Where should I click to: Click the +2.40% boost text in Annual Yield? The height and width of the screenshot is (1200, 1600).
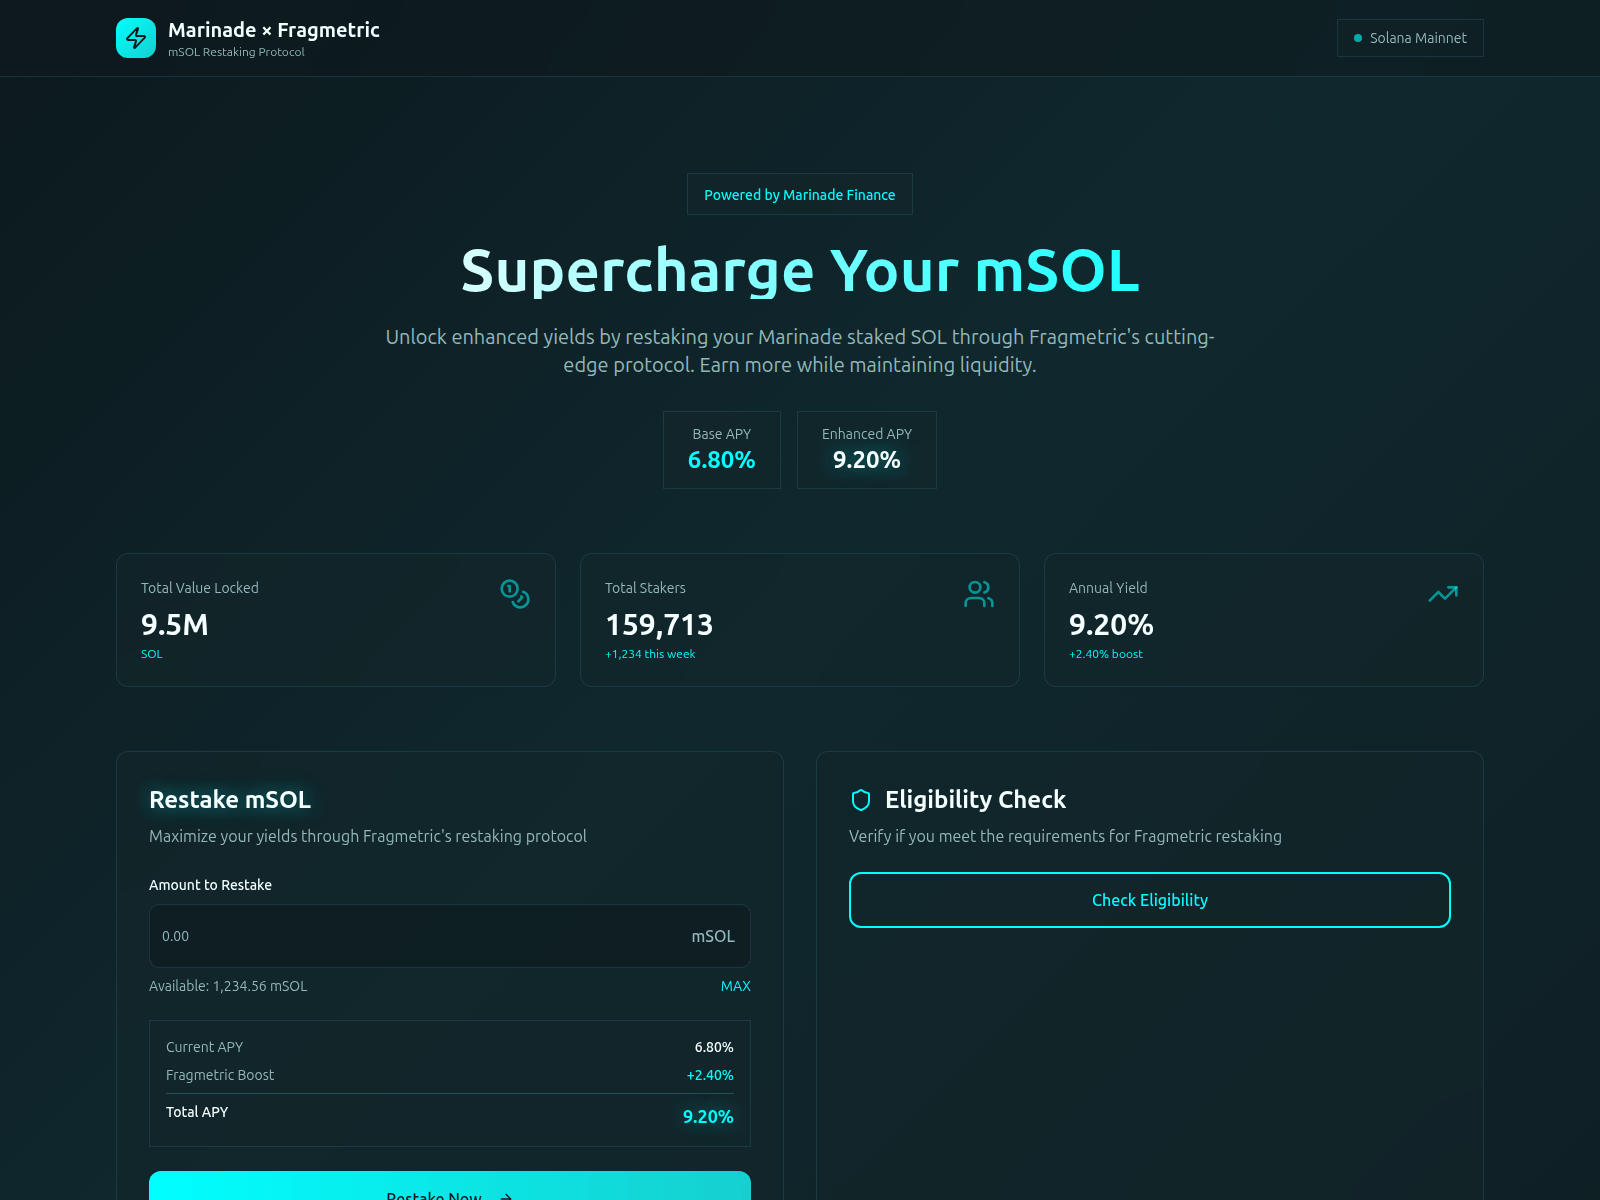[1106, 654]
